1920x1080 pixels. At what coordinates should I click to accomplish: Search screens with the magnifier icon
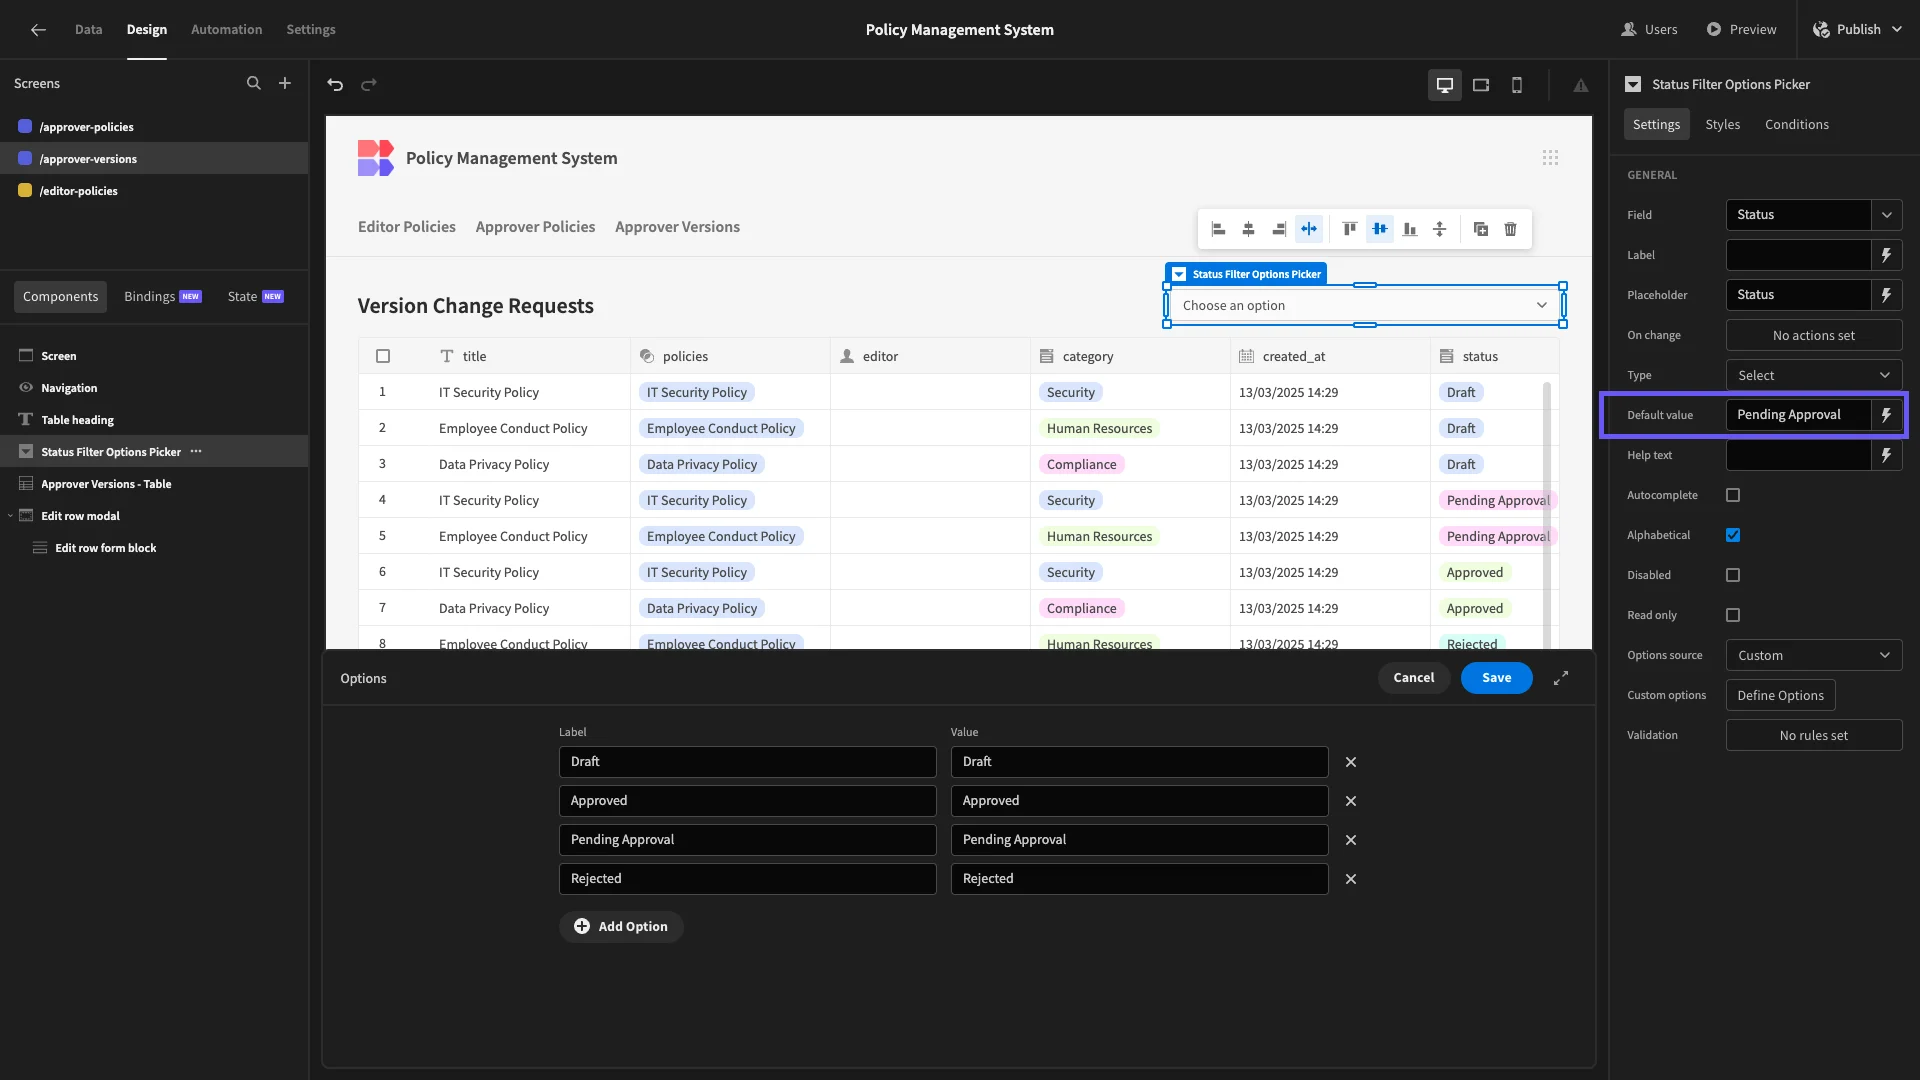pos(254,84)
